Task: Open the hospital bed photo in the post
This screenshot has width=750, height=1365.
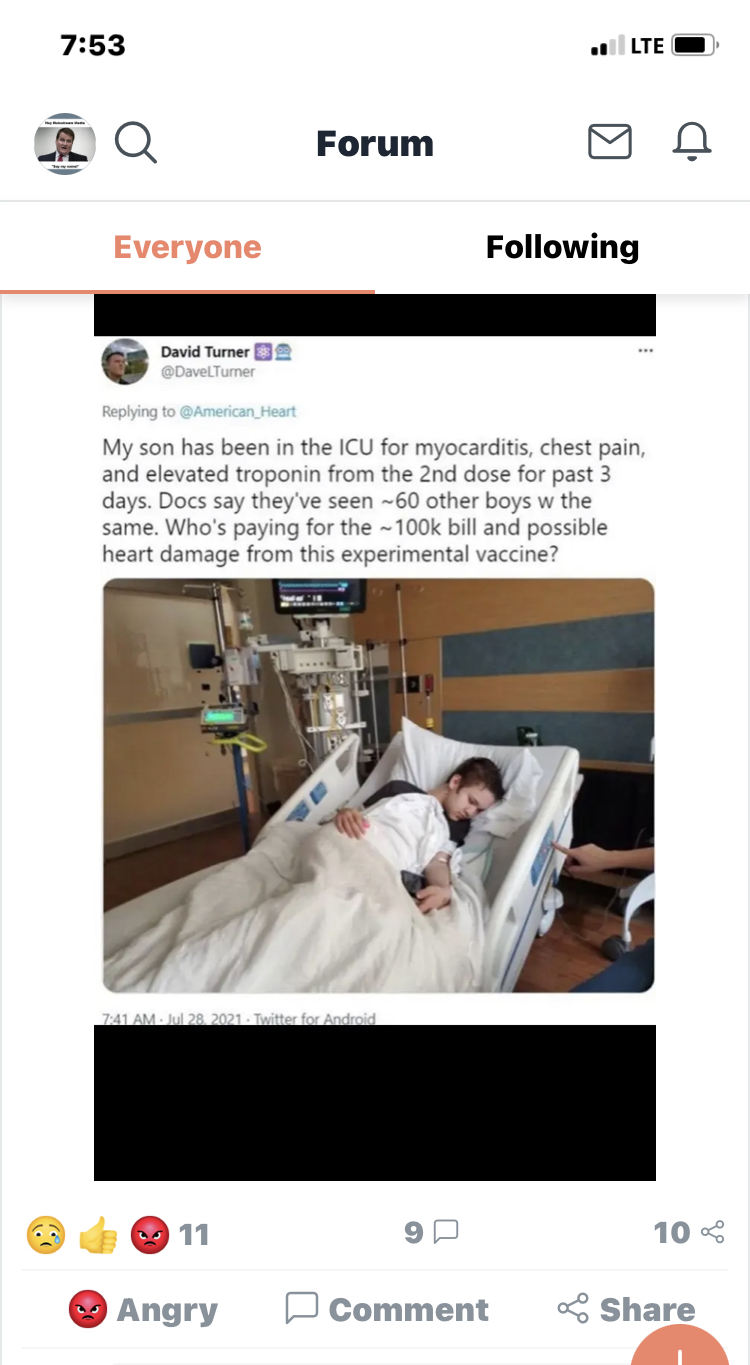Action: (379, 785)
